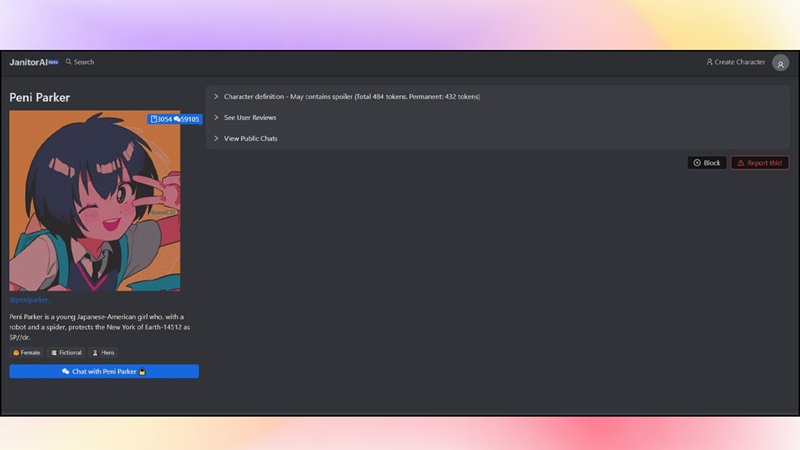800x450 pixels.
Task: Click the Report this! button
Action: (760, 163)
